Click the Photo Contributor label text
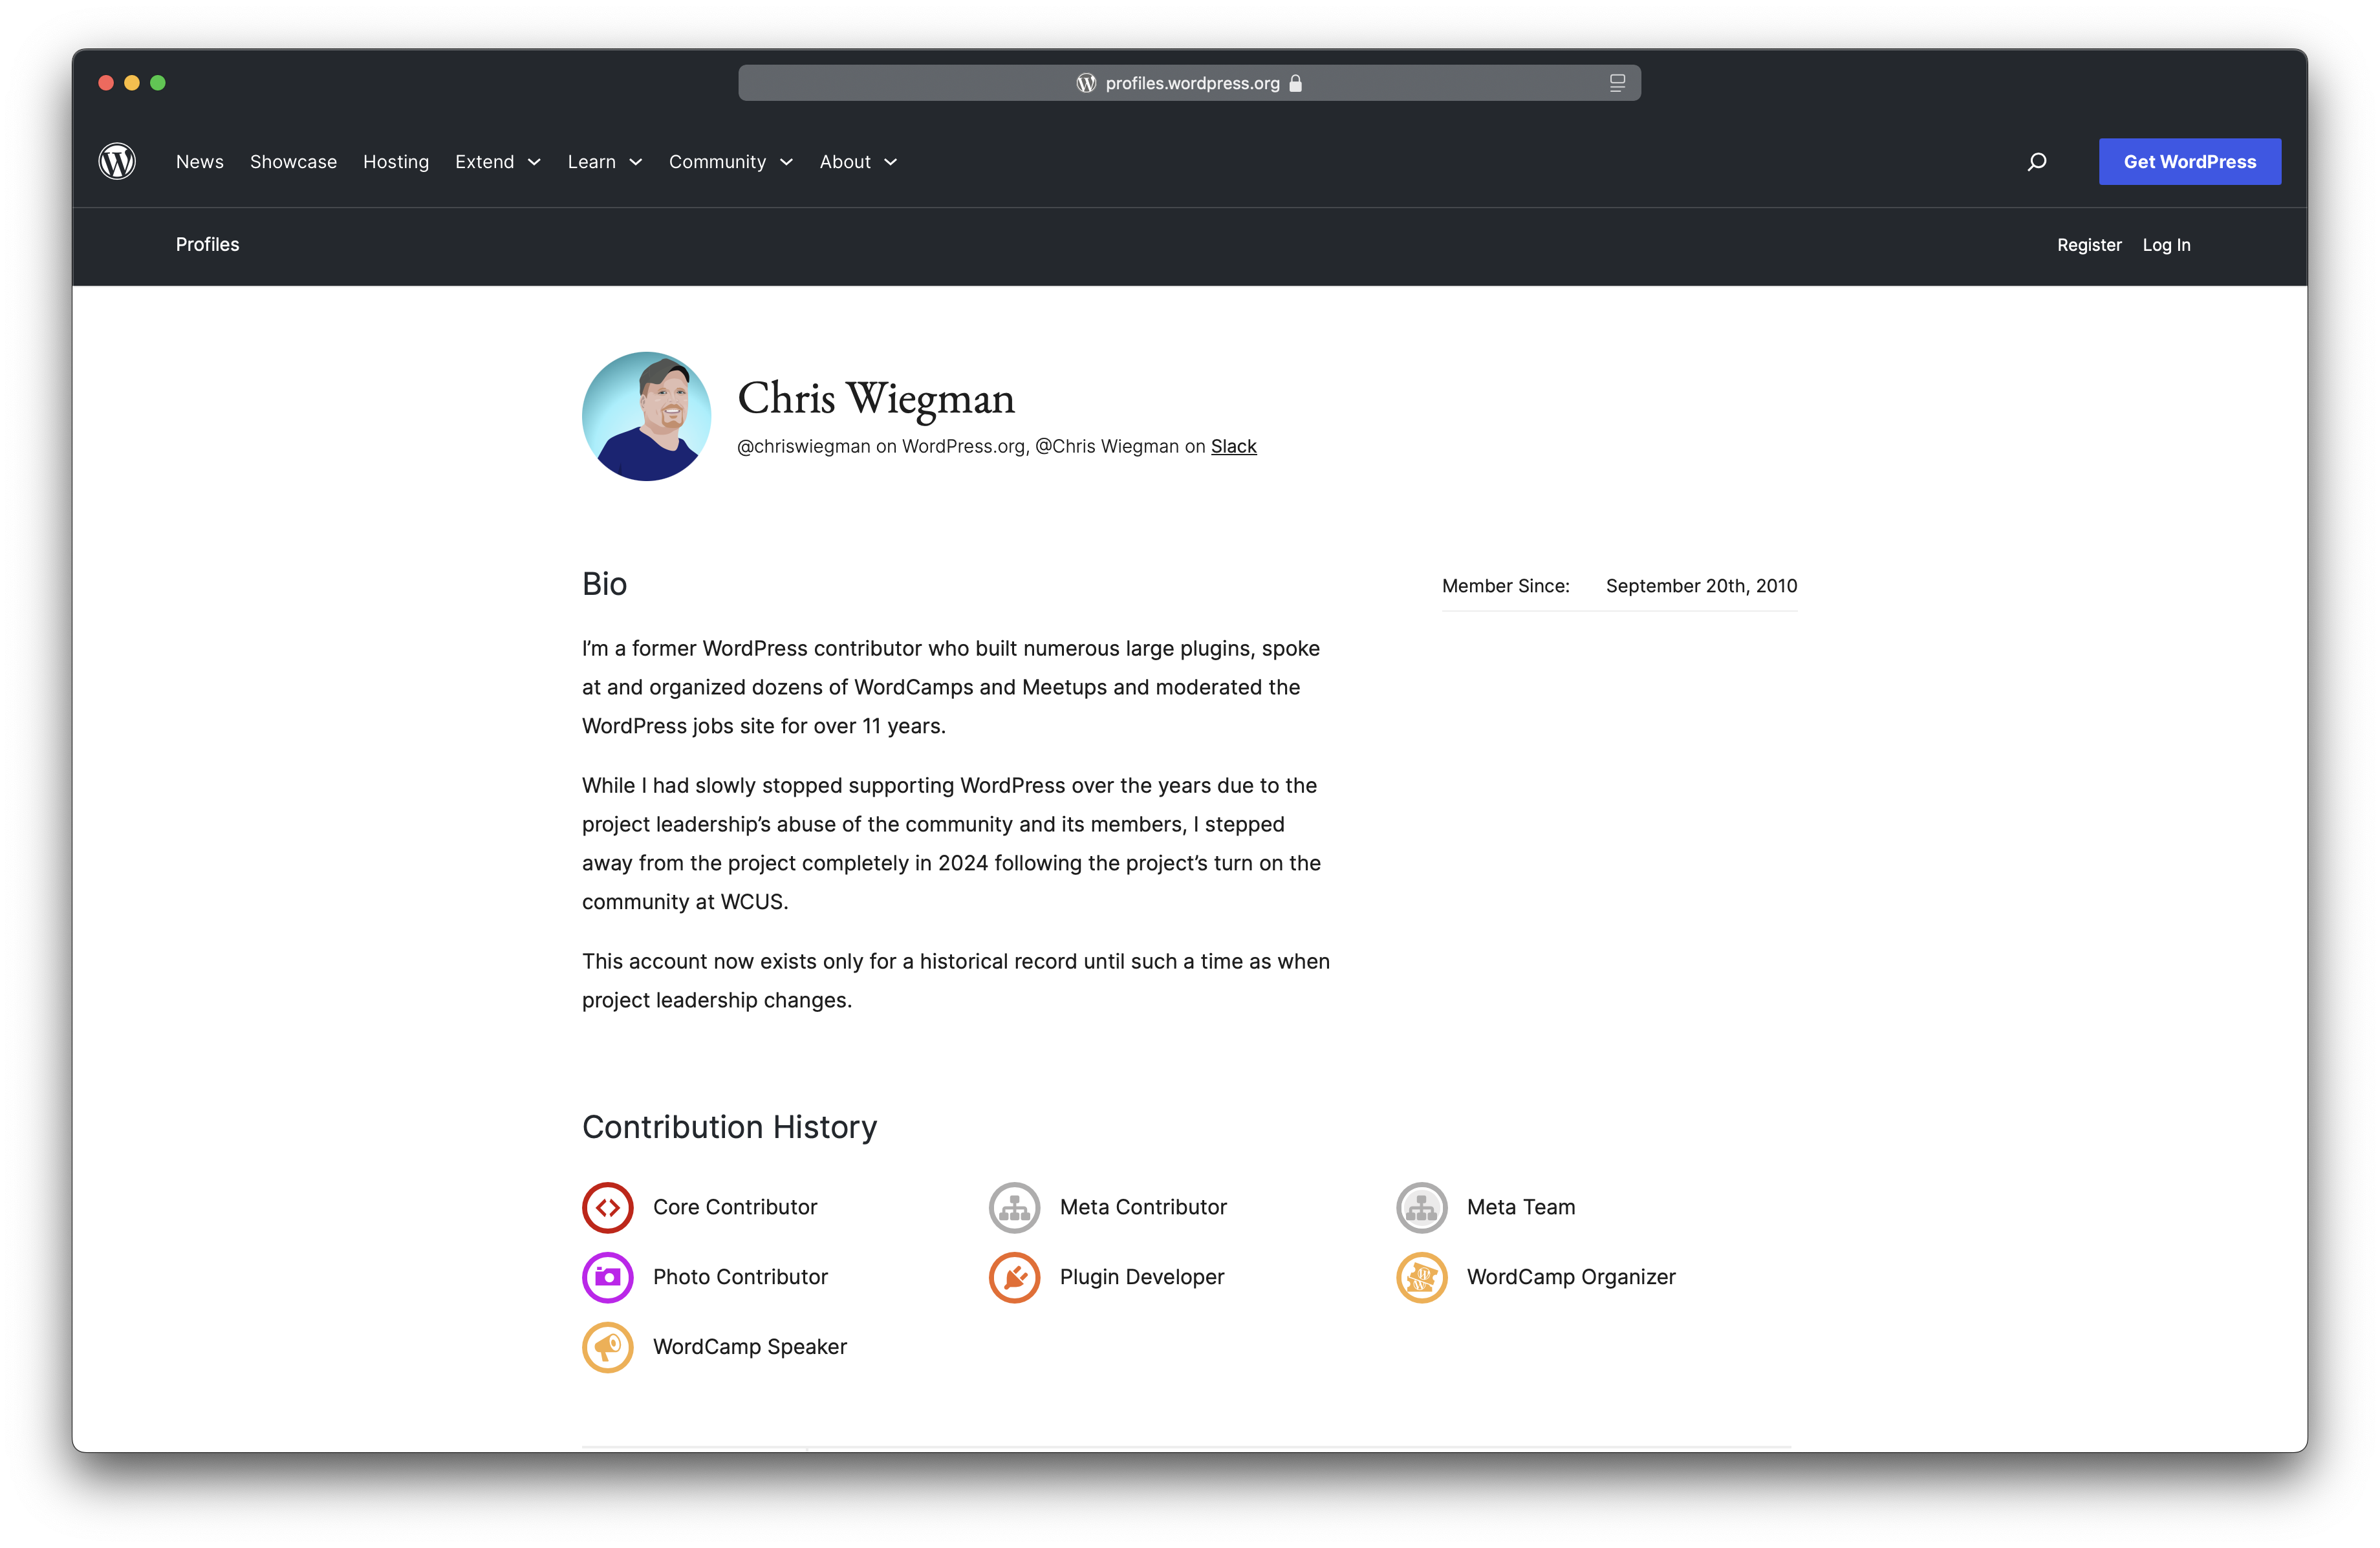2380x1548 pixels. pos(740,1277)
